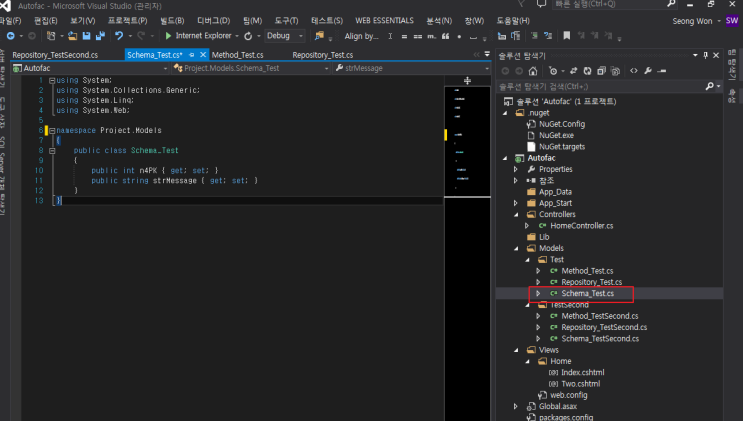Undo the last edit with the Undo icon

coord(119,36)
